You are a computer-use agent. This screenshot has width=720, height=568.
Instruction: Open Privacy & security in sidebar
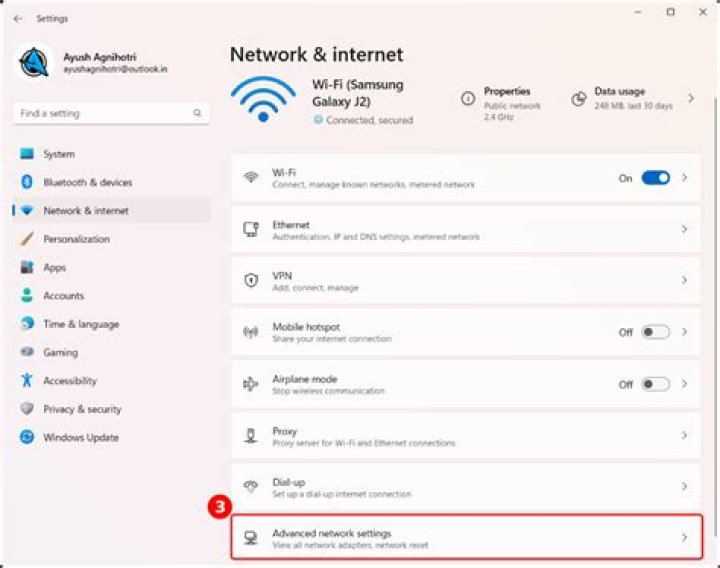click(x=82, y=409)
